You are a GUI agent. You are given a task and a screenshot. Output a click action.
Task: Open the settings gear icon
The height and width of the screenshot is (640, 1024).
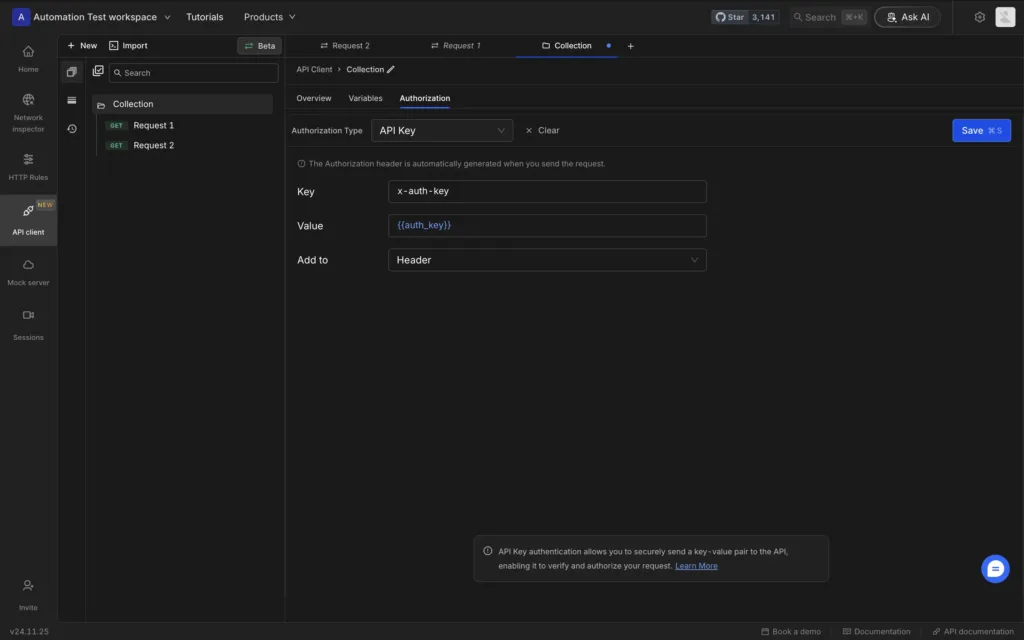[x=979, y=17]
